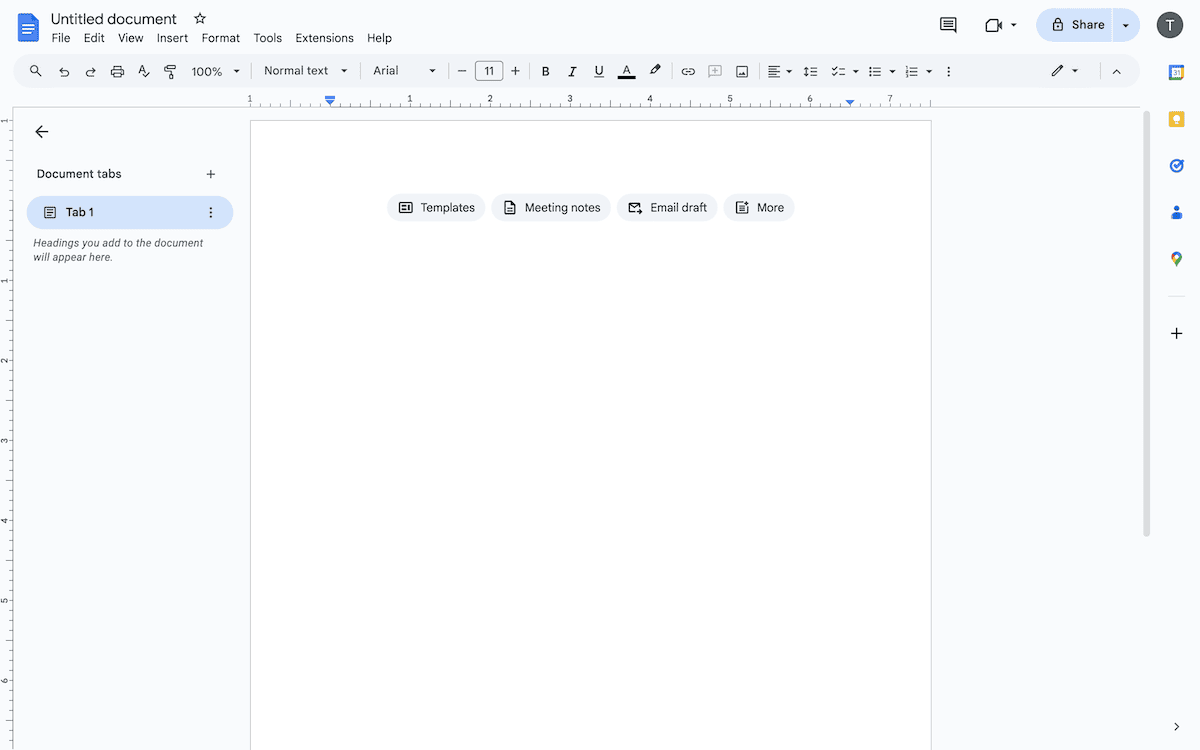Screen dimensions: 1200x750
Task: Click the font size field showing 11
Action: (489, 71)
